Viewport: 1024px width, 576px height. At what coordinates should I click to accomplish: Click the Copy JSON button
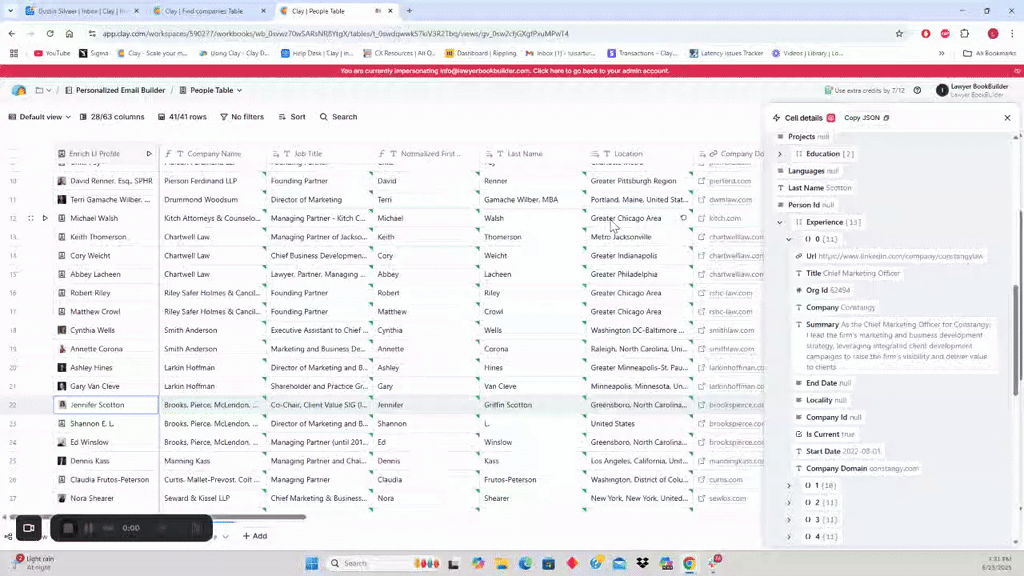coord(866,118)
